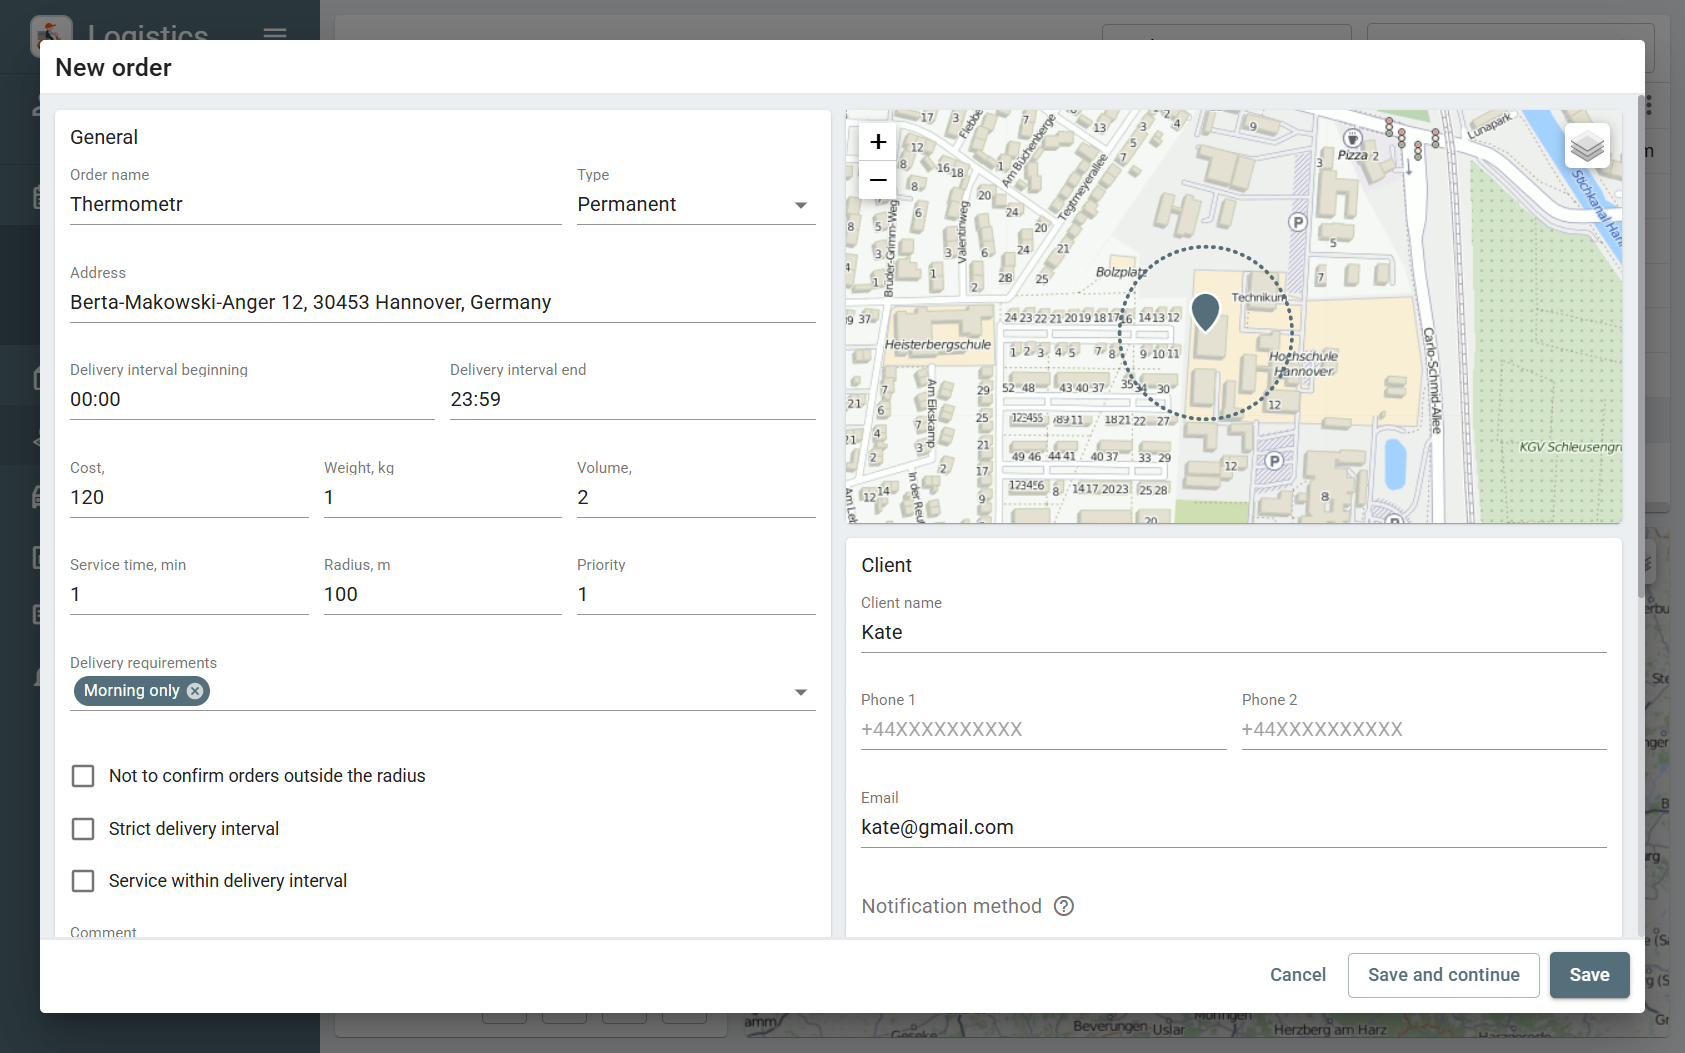
Task: Open the Notification method help icon
Action: click(1064, 906)
